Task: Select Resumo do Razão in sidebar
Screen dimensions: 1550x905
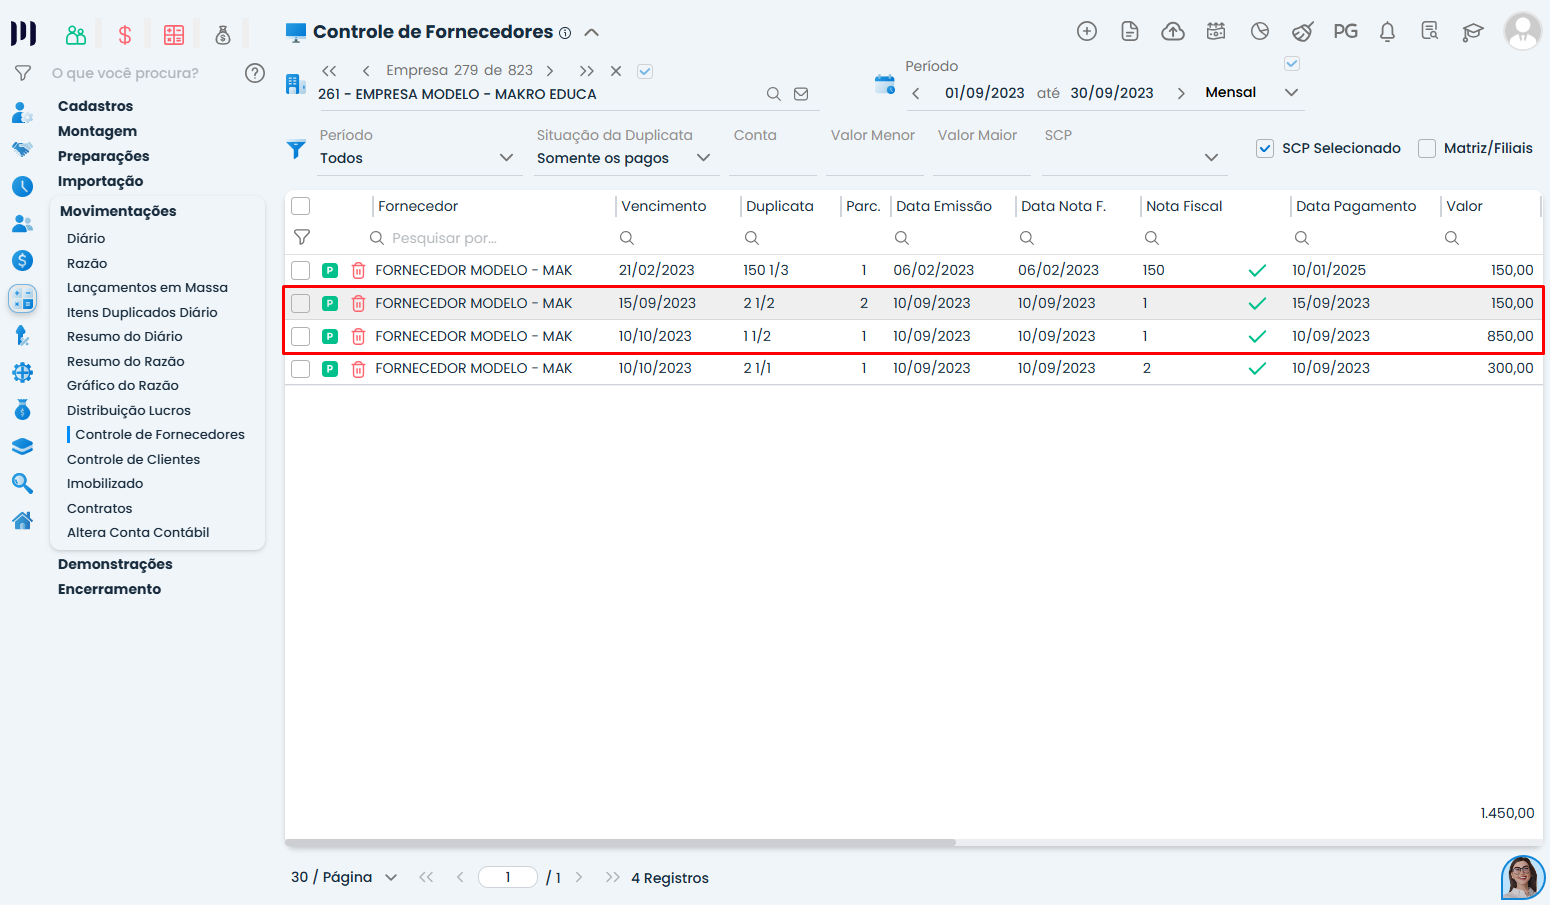Action: point(125,361)
